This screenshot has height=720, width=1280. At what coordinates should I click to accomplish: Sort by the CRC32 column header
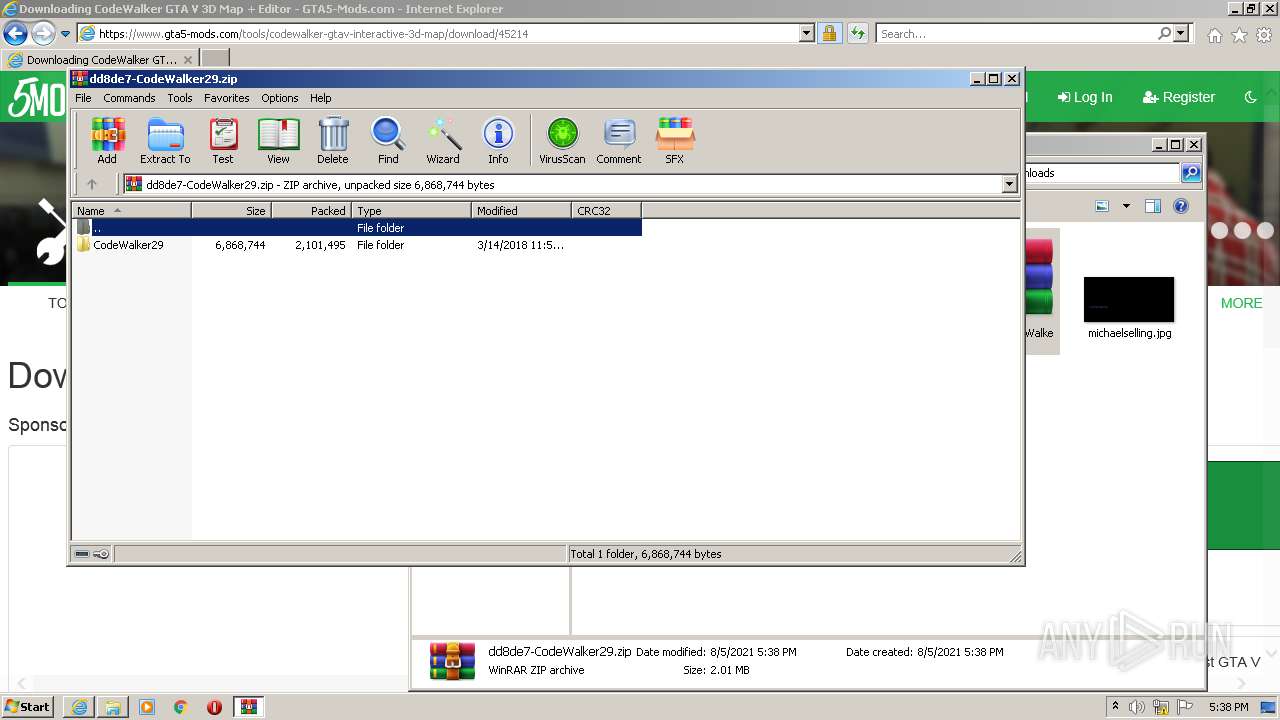pyautogui.click(x=606, y=210)
